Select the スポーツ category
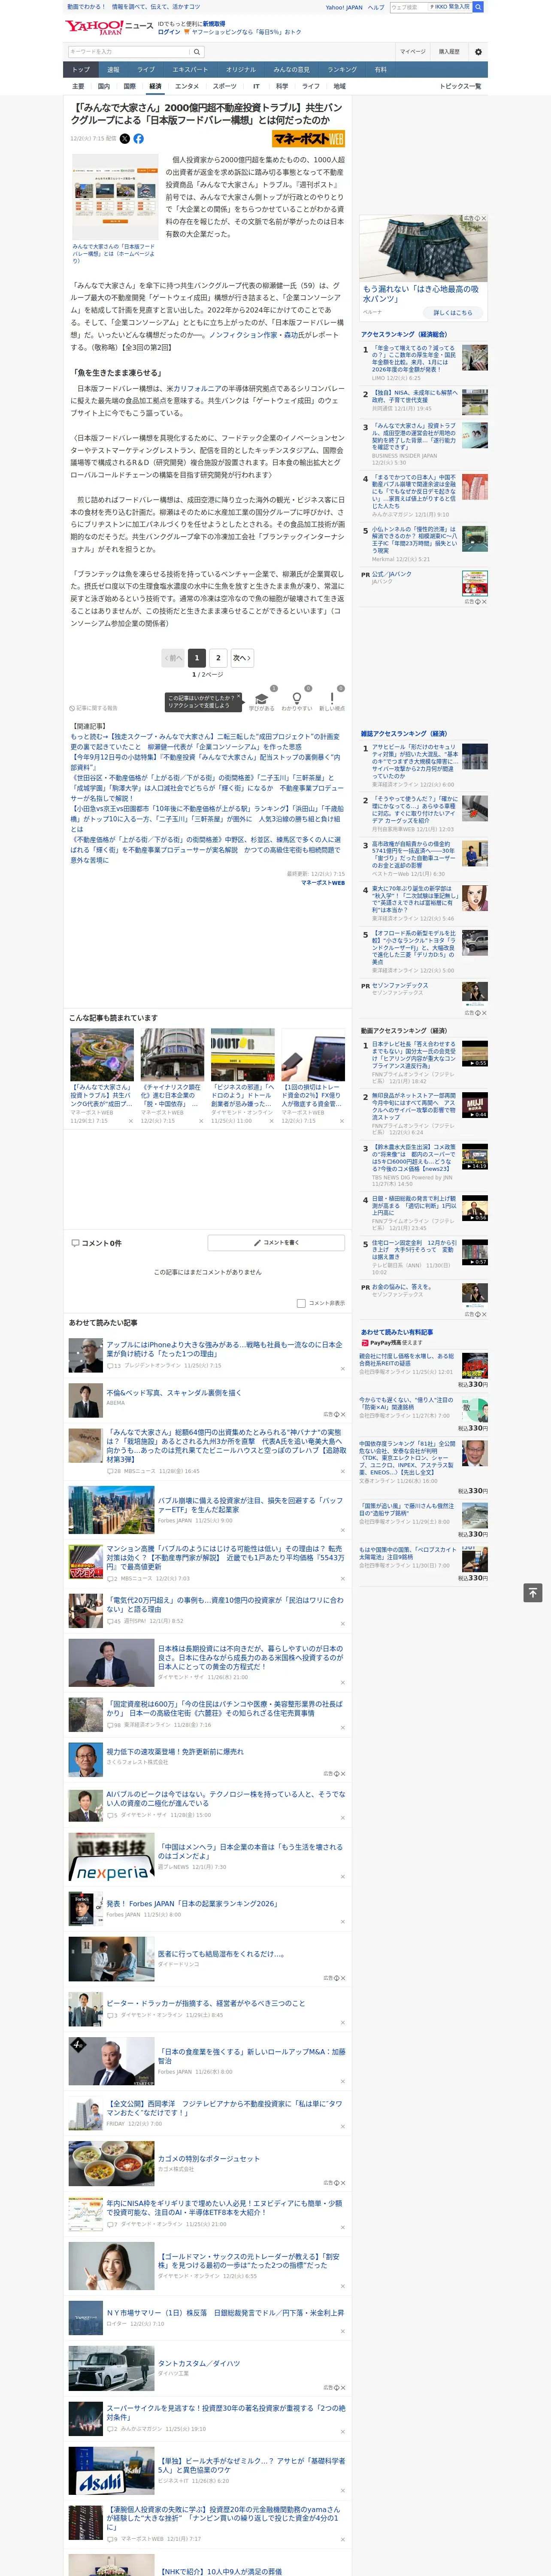The width and height of the screenshot is (551, 2576). 225,86
